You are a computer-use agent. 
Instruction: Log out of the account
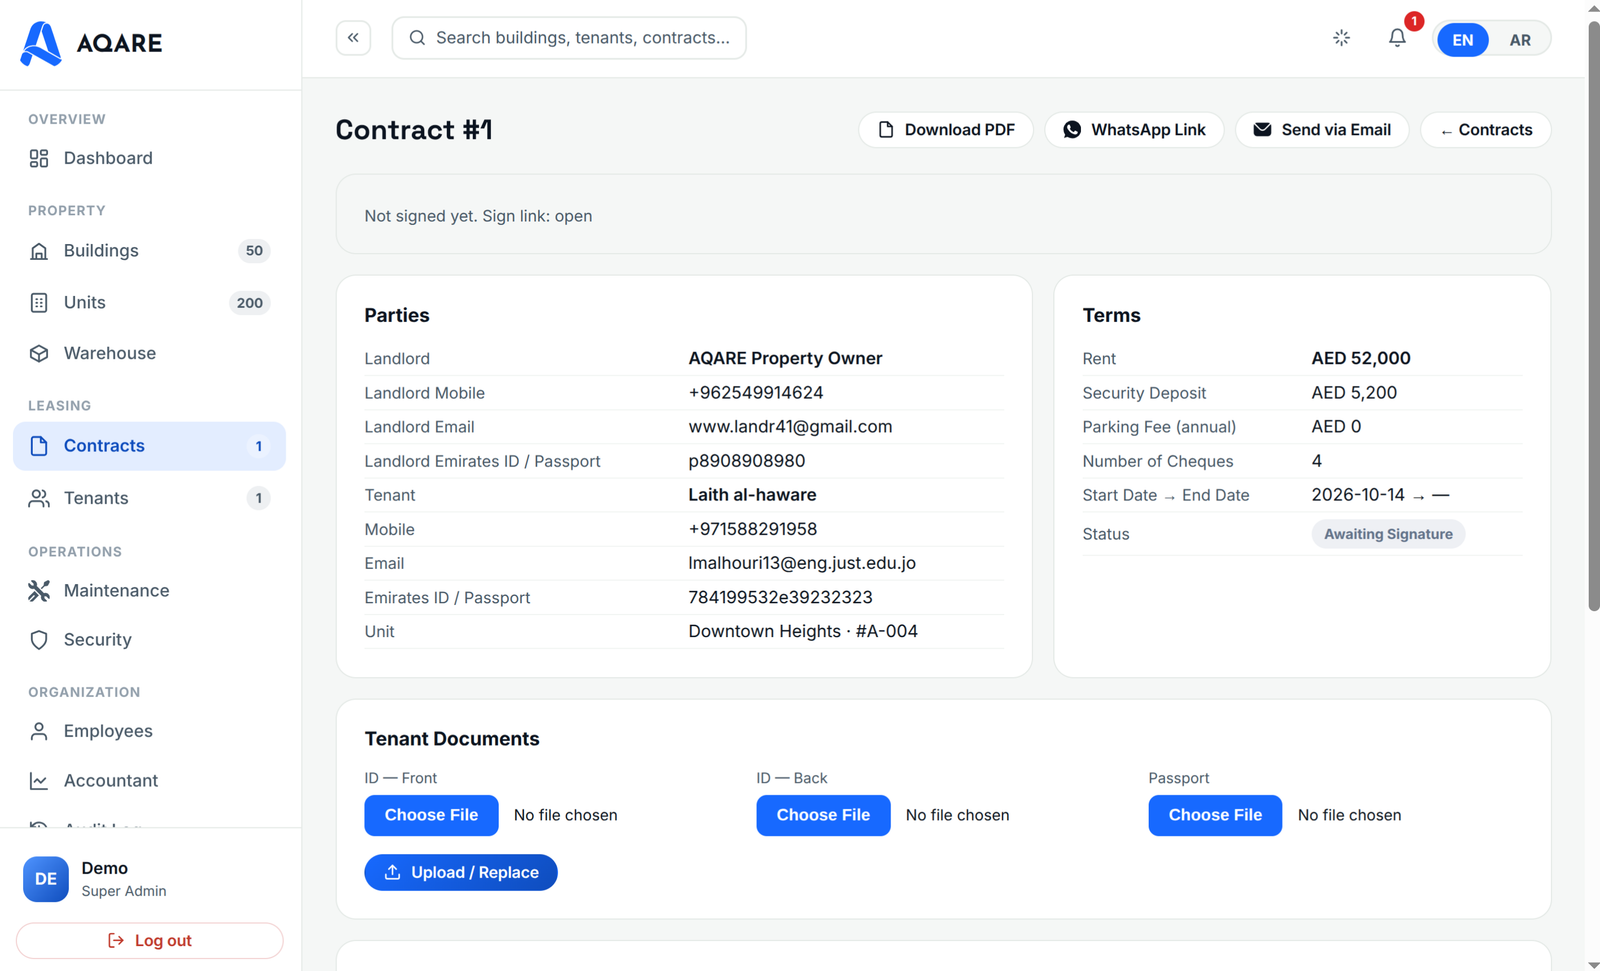tap(150, 941)
